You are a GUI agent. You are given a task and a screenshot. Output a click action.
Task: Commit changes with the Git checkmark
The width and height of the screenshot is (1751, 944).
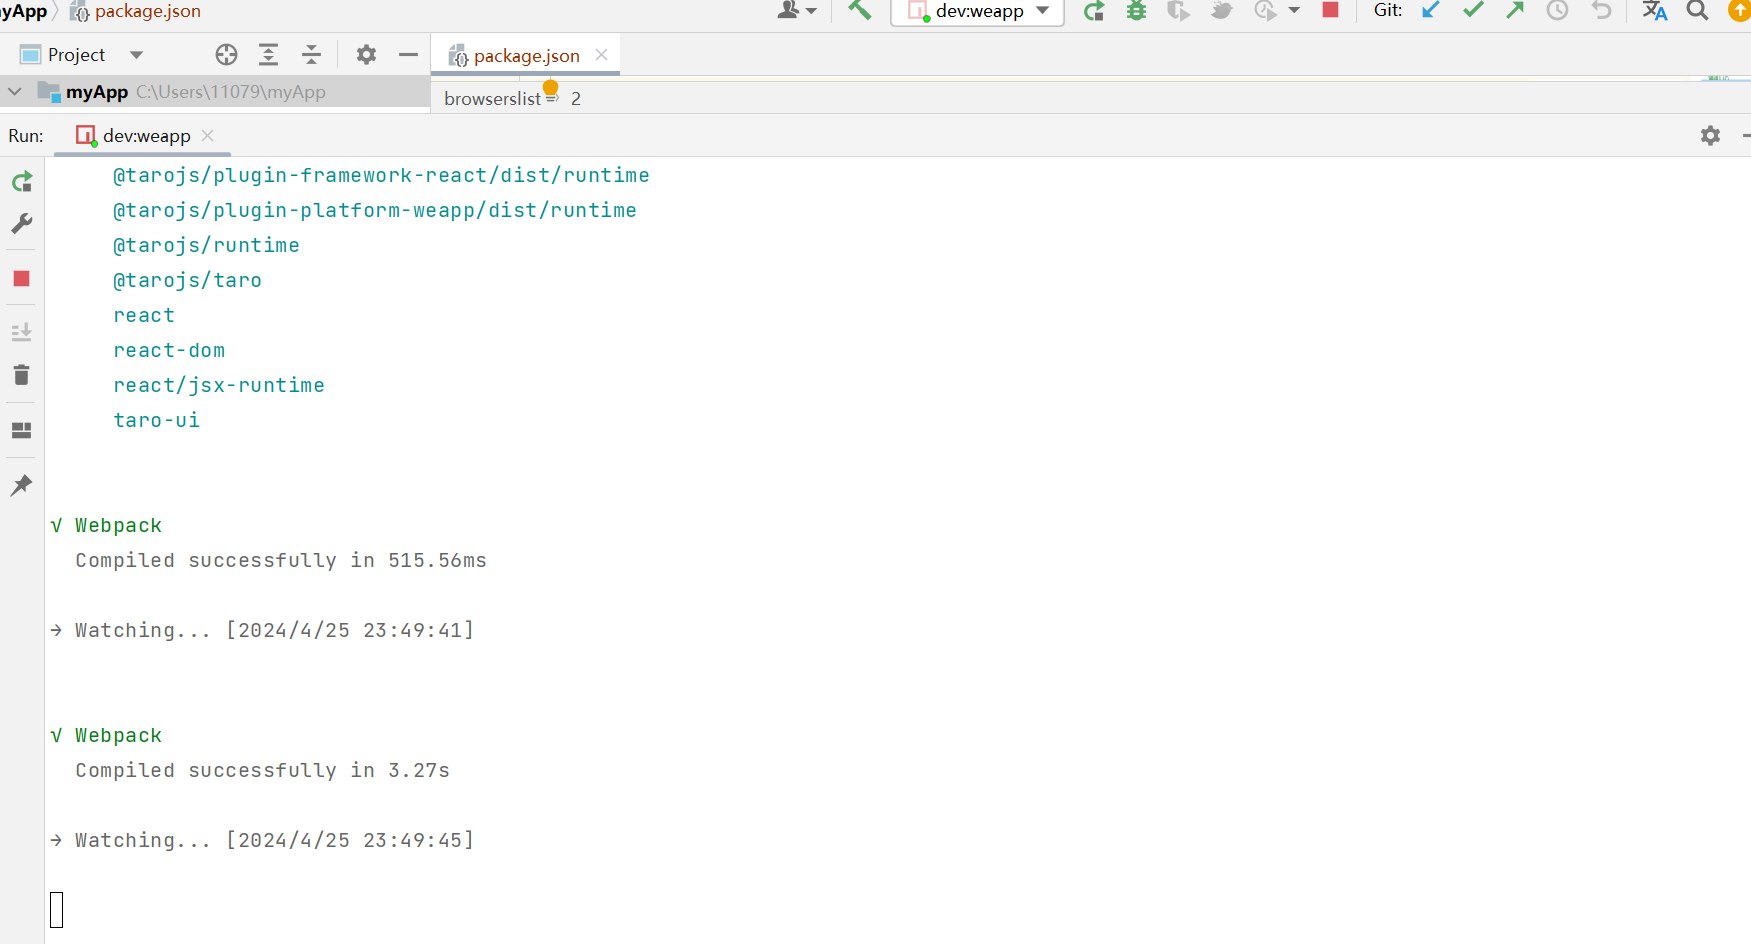(1473, 11)
